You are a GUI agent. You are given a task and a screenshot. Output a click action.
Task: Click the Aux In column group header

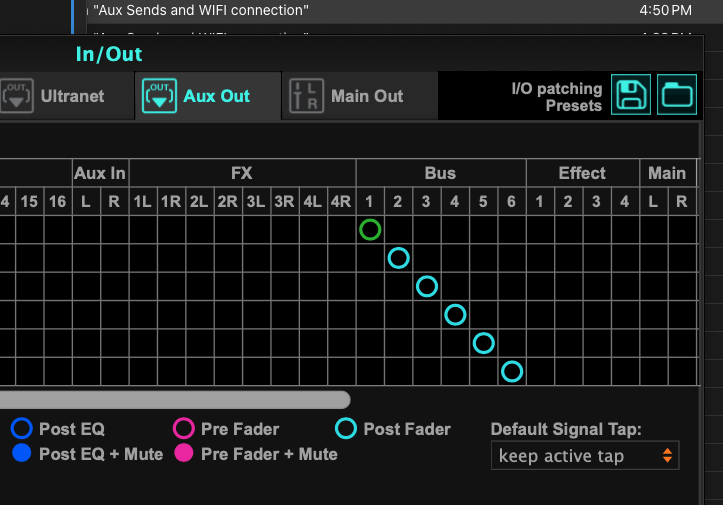pos(100,173)
